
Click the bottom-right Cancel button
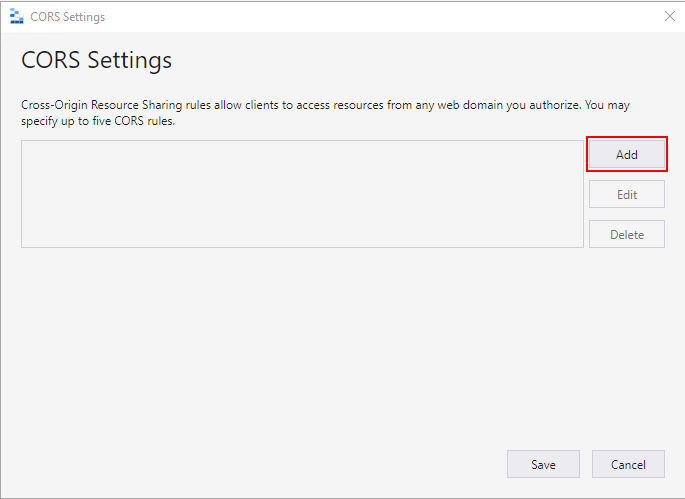click(628, 464)
